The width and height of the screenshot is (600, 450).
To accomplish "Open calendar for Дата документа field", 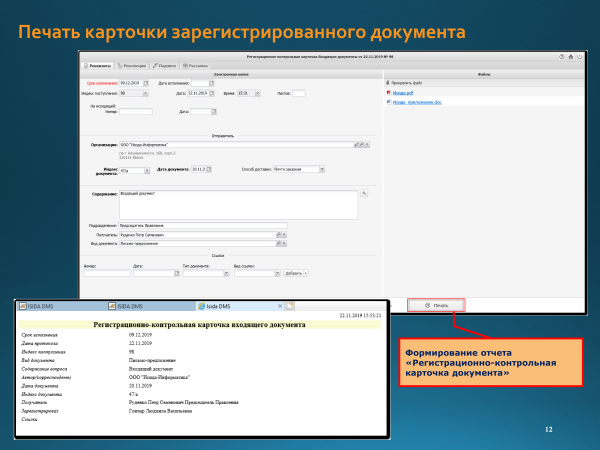I will point(210,170).
